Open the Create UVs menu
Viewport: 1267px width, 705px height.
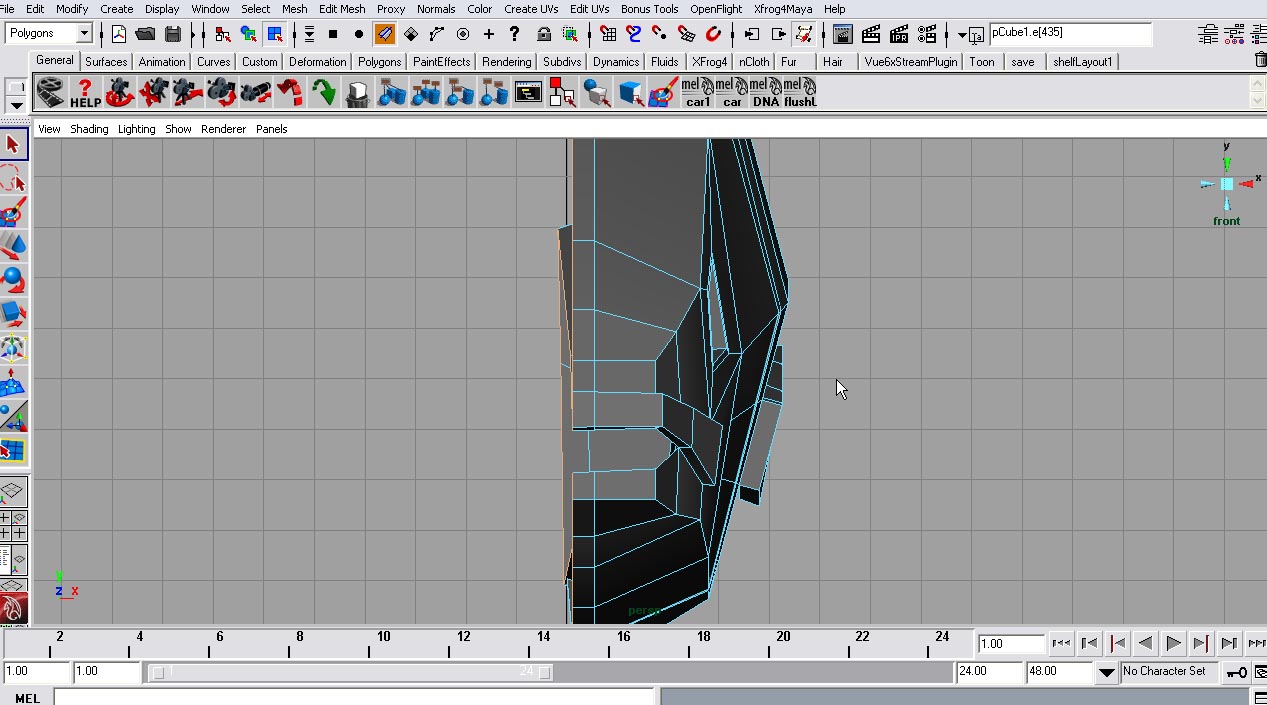(531, 9)
